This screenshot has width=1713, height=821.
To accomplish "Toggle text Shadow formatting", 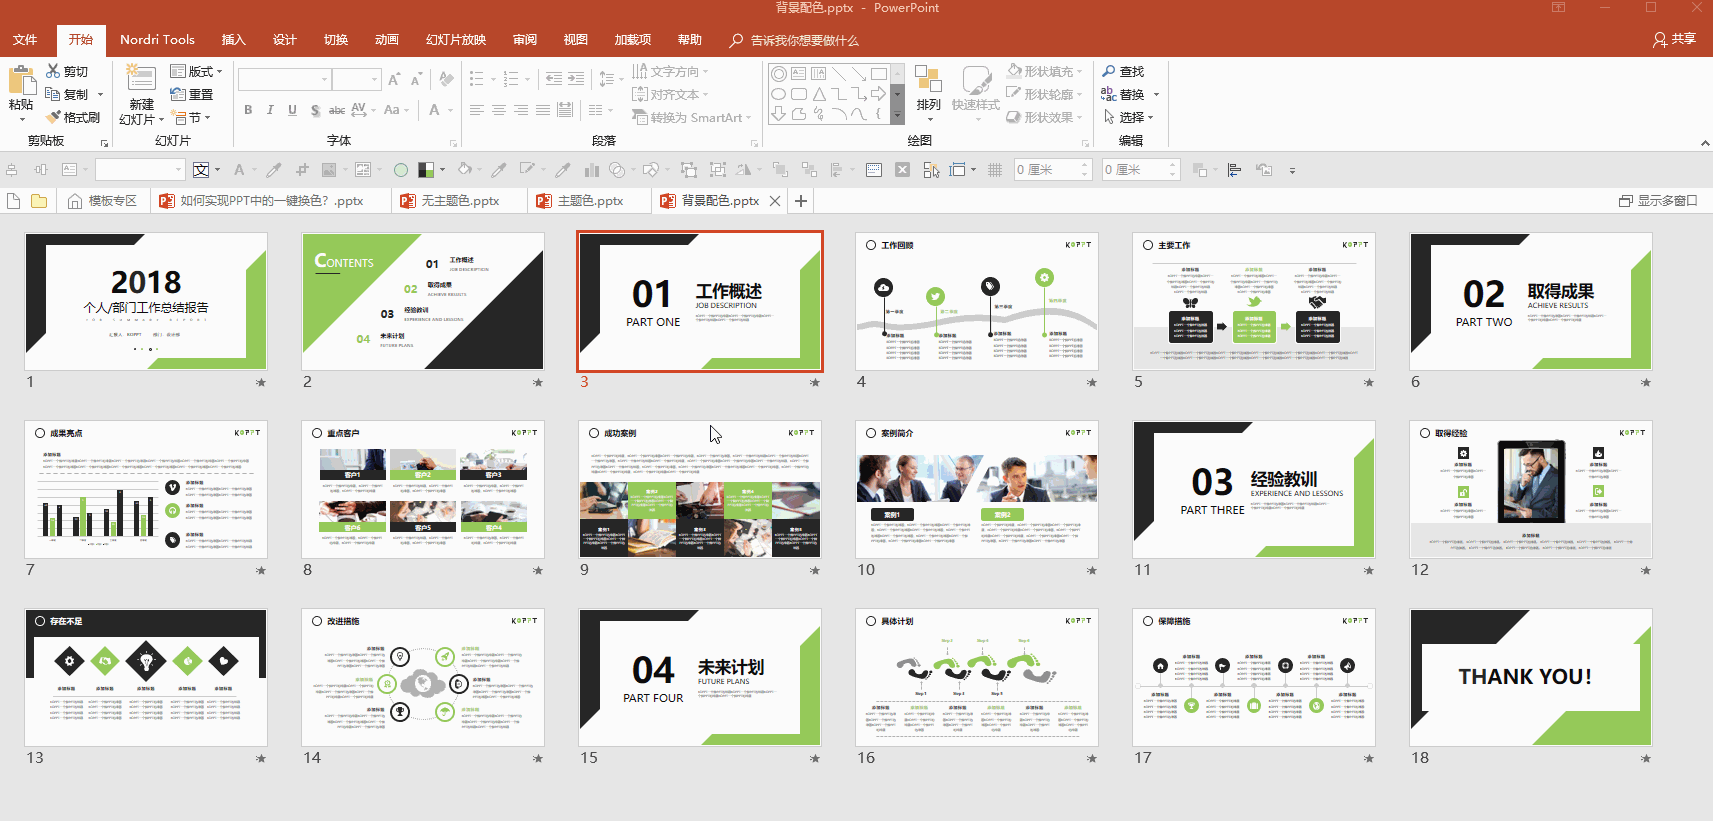I will pyautogui.click(x=315, y=110).
